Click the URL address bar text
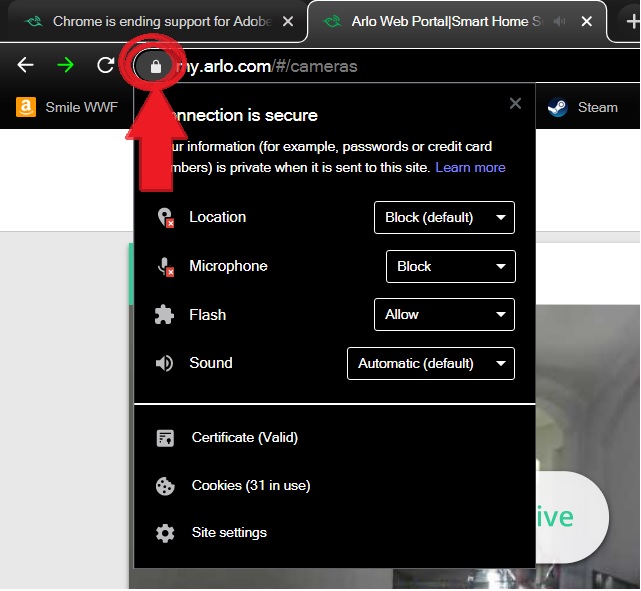641x591 pixels. point(267,66)
